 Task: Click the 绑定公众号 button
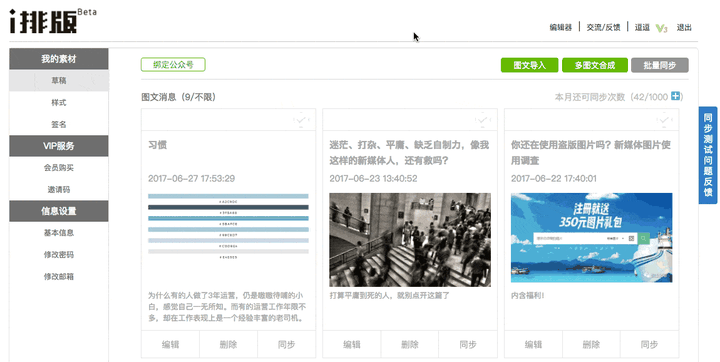pyautogui.click(x=173, y=65)
